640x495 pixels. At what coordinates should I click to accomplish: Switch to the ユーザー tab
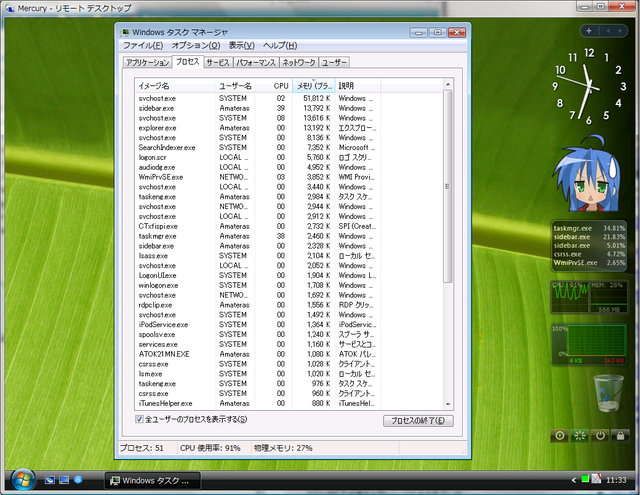334,62
